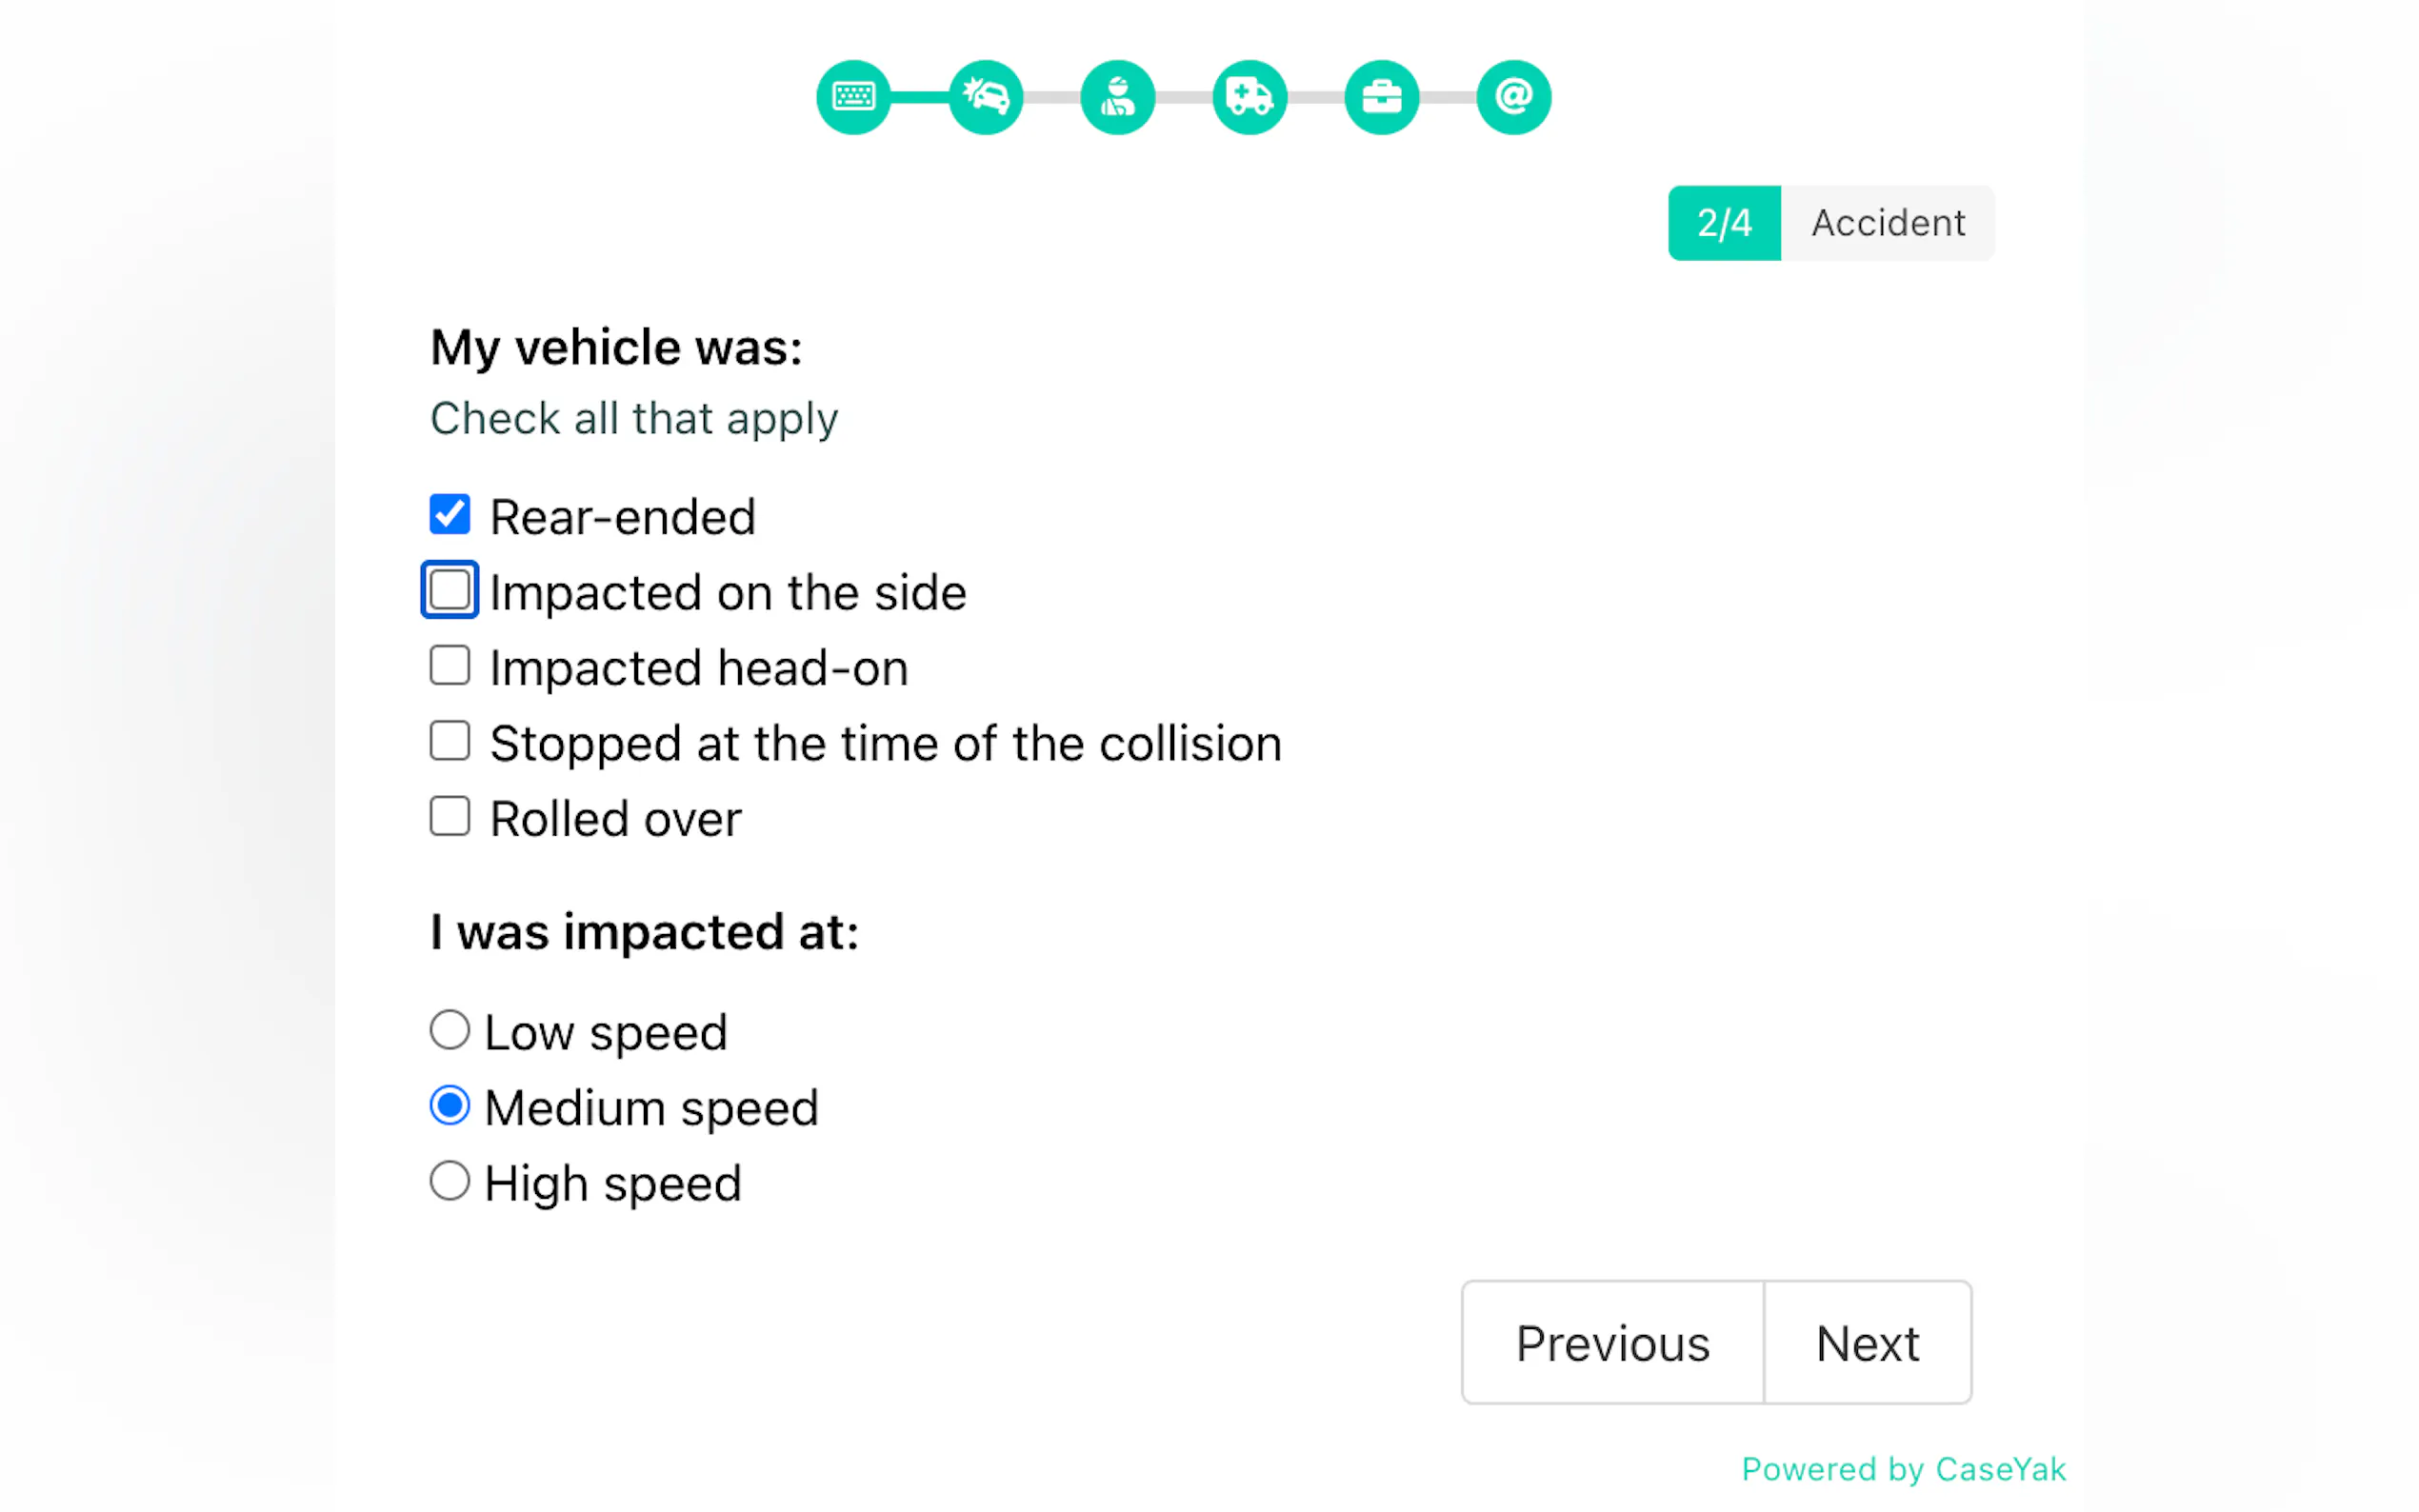Tick Stopped at the time of the collision

pyautogui.click(x=450, y=741)
